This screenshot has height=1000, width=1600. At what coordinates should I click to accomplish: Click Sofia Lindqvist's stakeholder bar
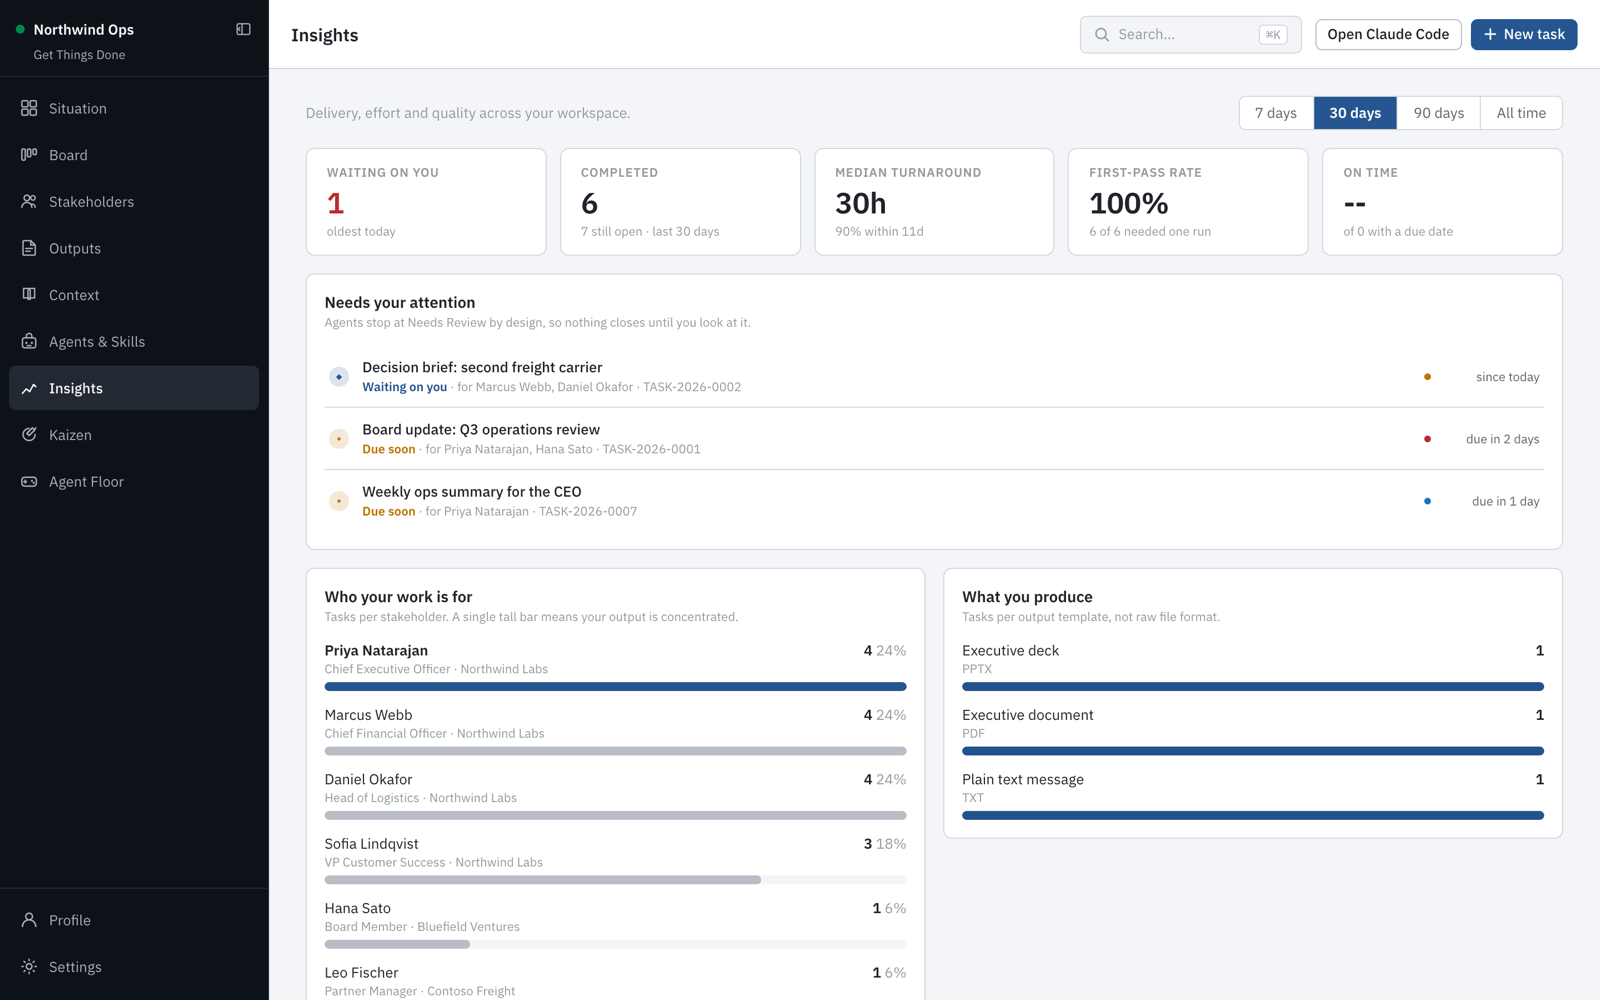click(615, 880)
